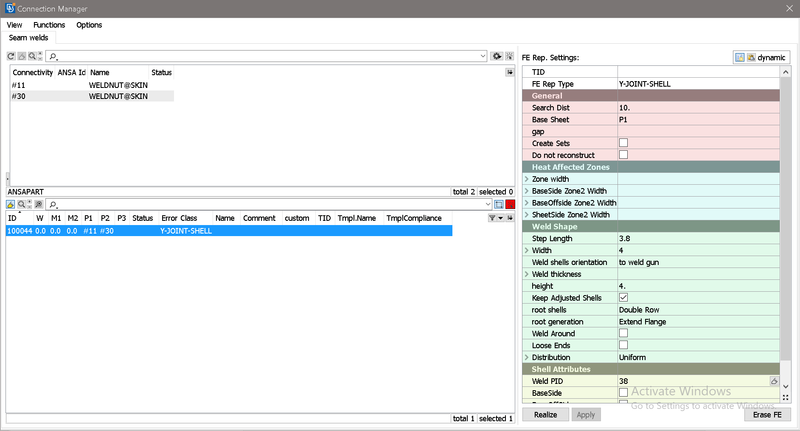This screenshot has width=800, height=431.
Task: Click the Apply button
Action: 586,415
